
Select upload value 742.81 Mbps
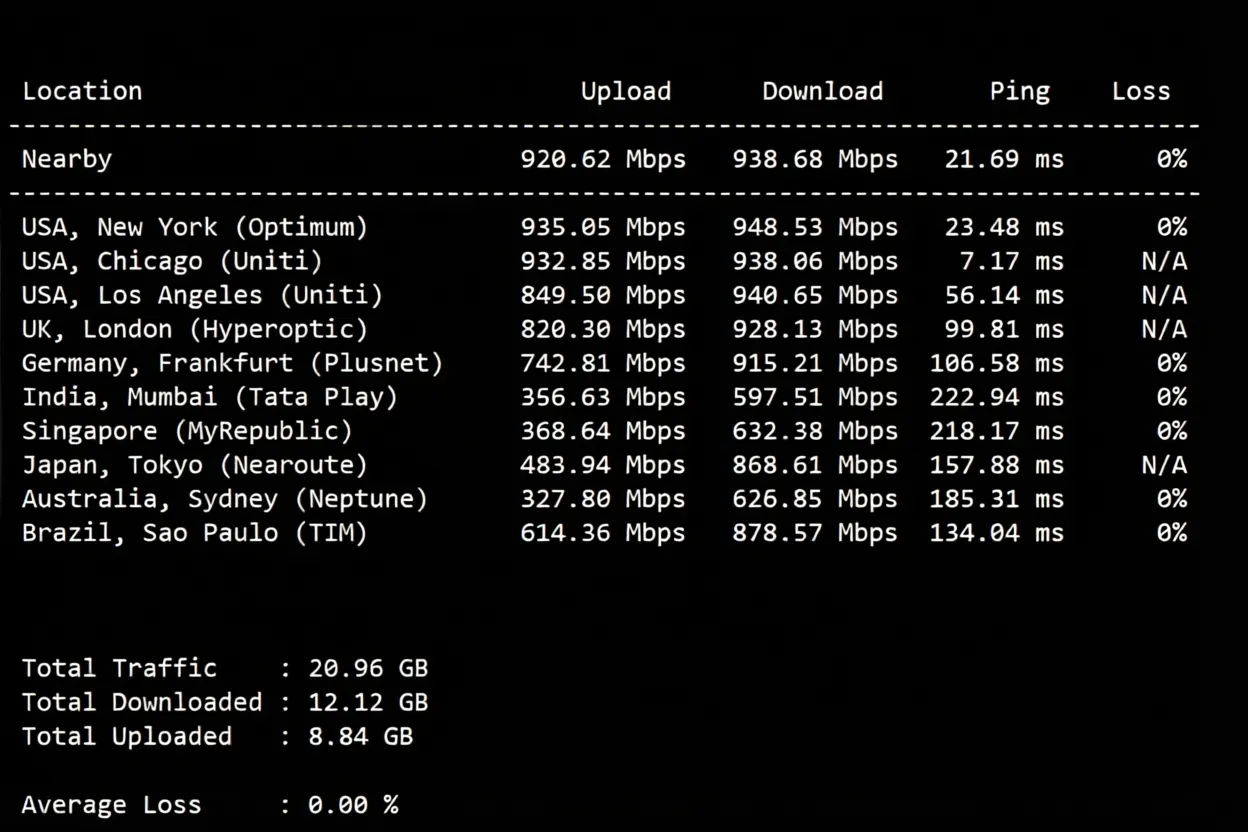click(x=603, y=363)
